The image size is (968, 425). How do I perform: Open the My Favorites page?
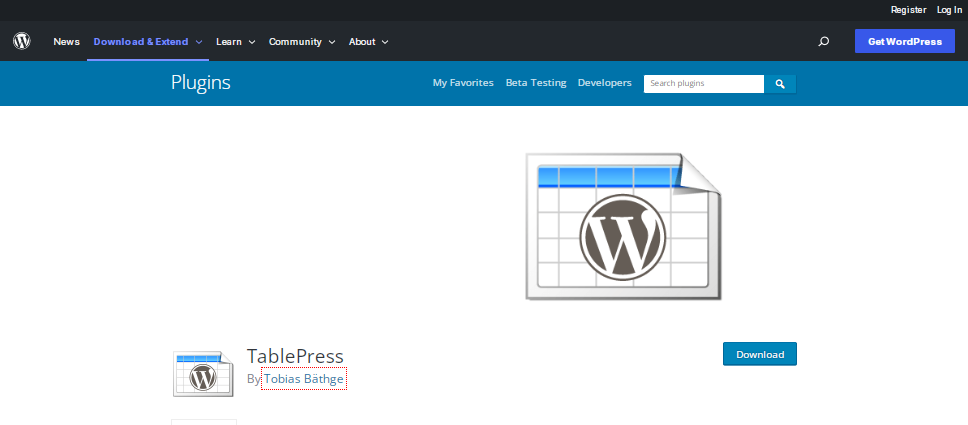point(463,83)
